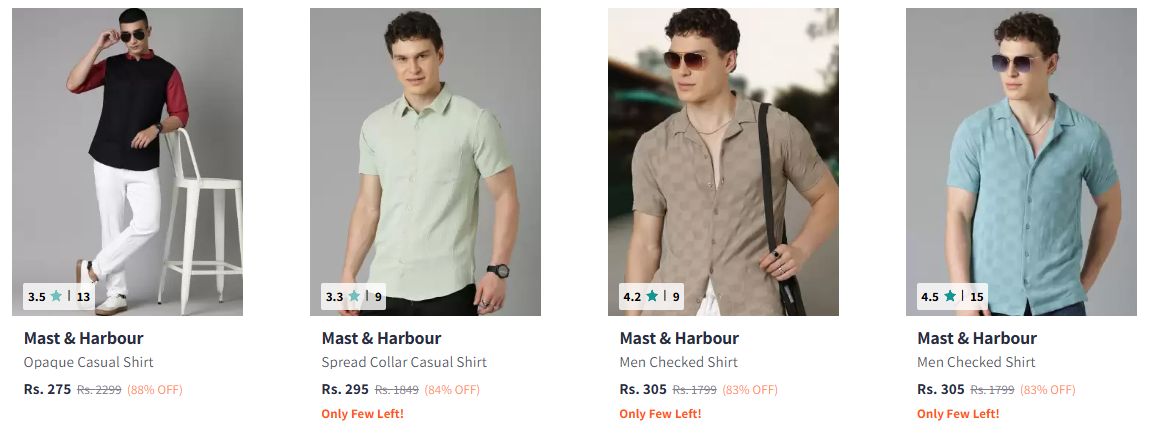Click the struck-through Rs. 2299 price
Image resolution: width=1155 pixels, height=426 pixels.
pos(99,390)
